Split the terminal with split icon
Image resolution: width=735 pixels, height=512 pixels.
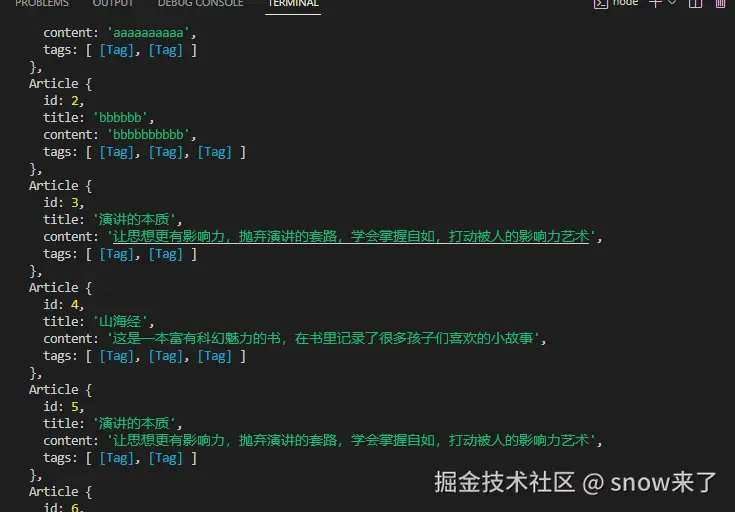pos(695,4)
